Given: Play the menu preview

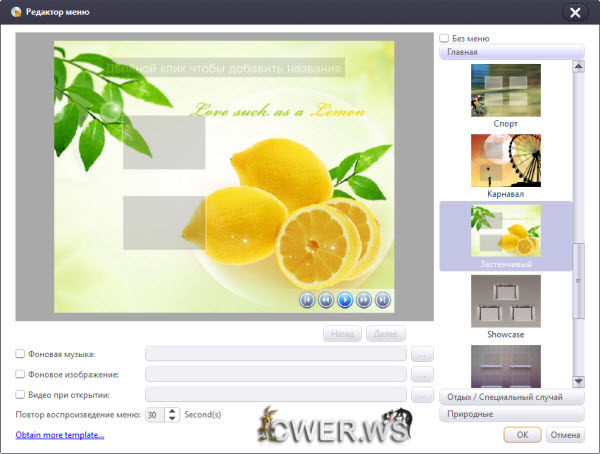Looking at the screenshot, I should click(x=345, y=300).
